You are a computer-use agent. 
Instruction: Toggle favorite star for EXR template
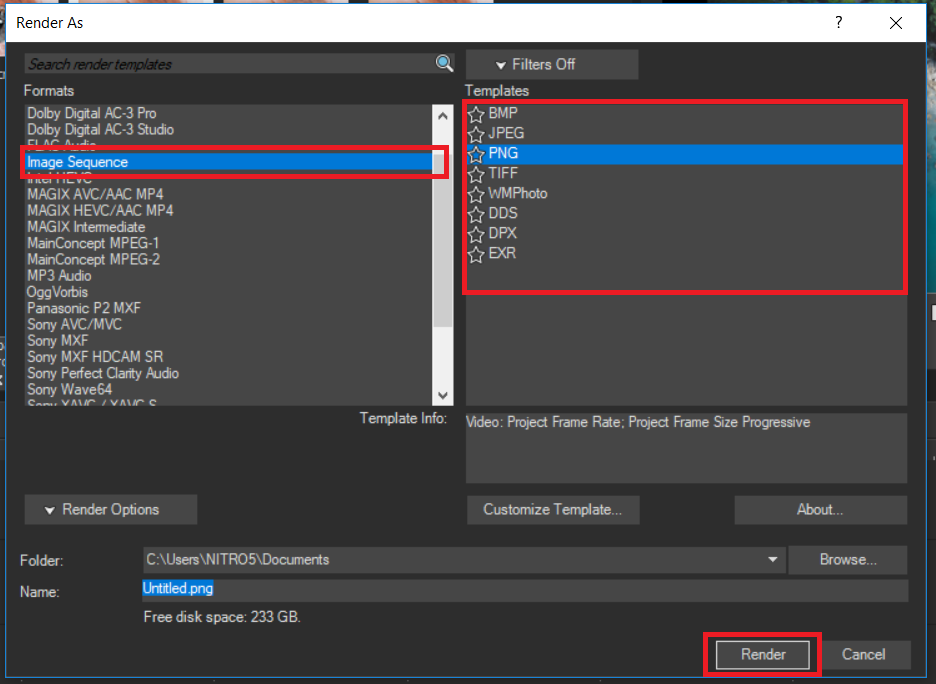[x=476, y=254]
